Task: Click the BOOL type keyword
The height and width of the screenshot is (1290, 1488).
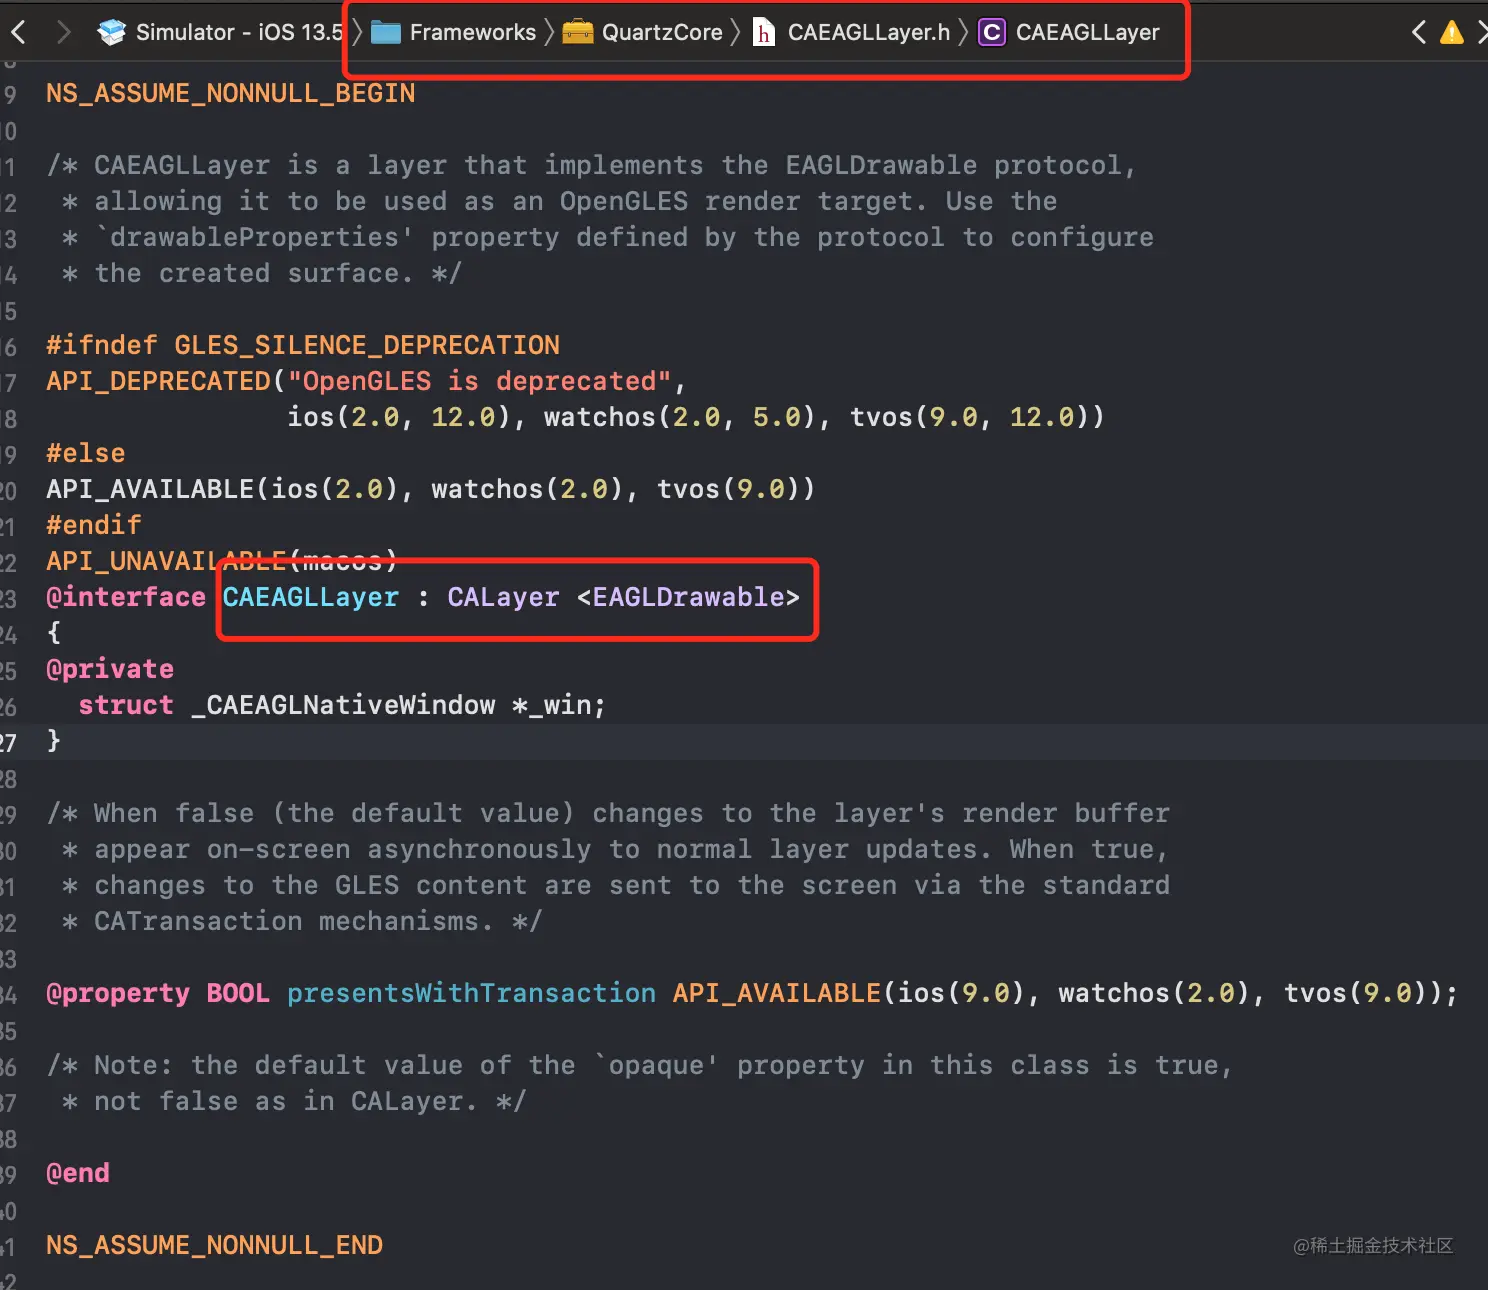Action: [238, 993]
